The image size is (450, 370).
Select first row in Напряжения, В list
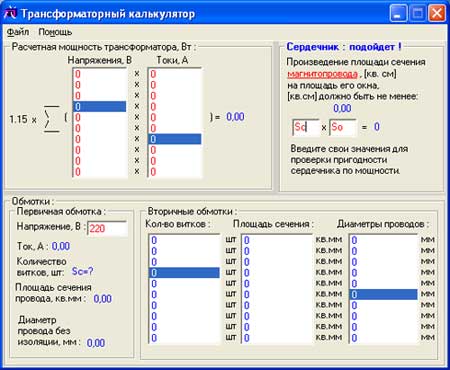pos(100,74)
